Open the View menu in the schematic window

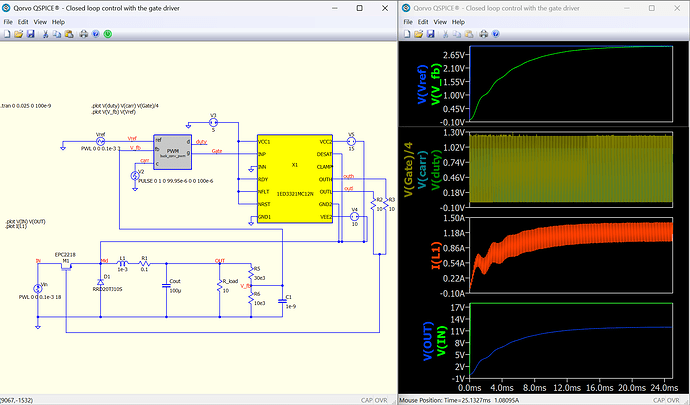pyautogui.click(x=40, y=22)
